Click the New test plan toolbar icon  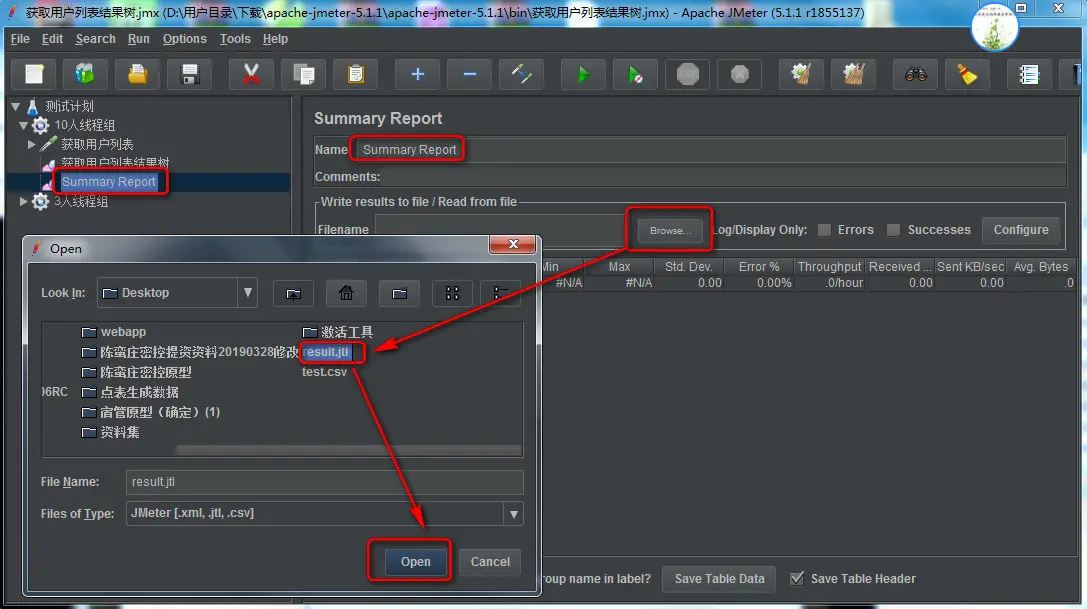click(34, 74)
